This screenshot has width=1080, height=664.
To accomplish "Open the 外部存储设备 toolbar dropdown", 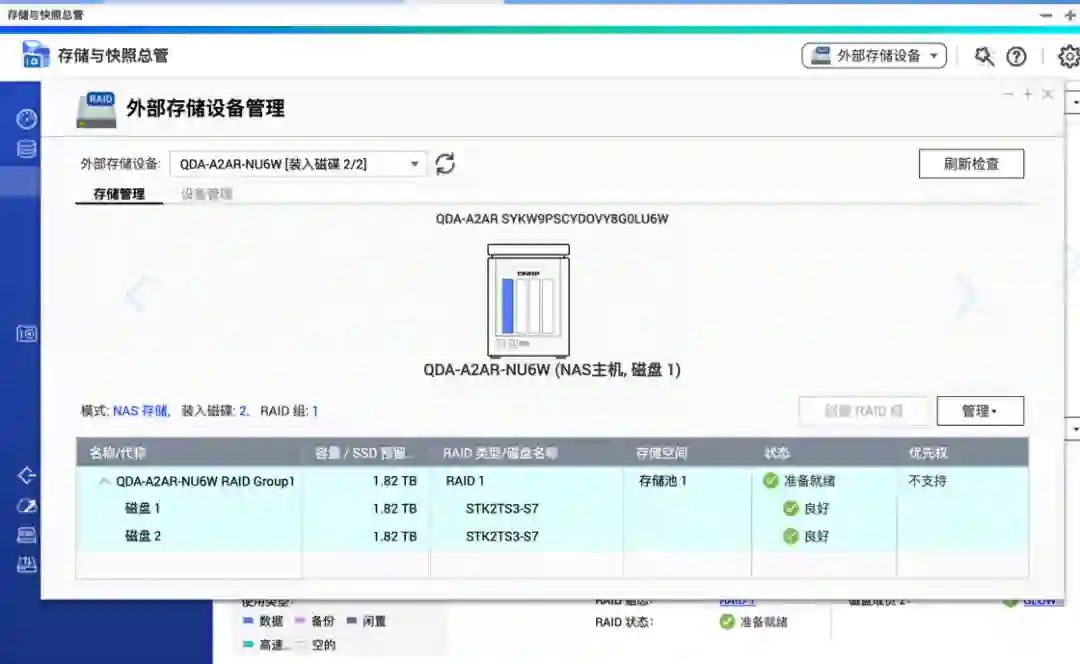I will [x=874, y=56].
